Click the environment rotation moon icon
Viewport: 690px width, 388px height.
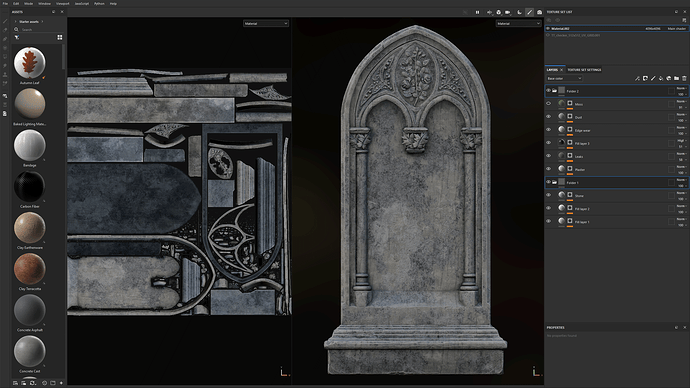(x=519, y=12)
